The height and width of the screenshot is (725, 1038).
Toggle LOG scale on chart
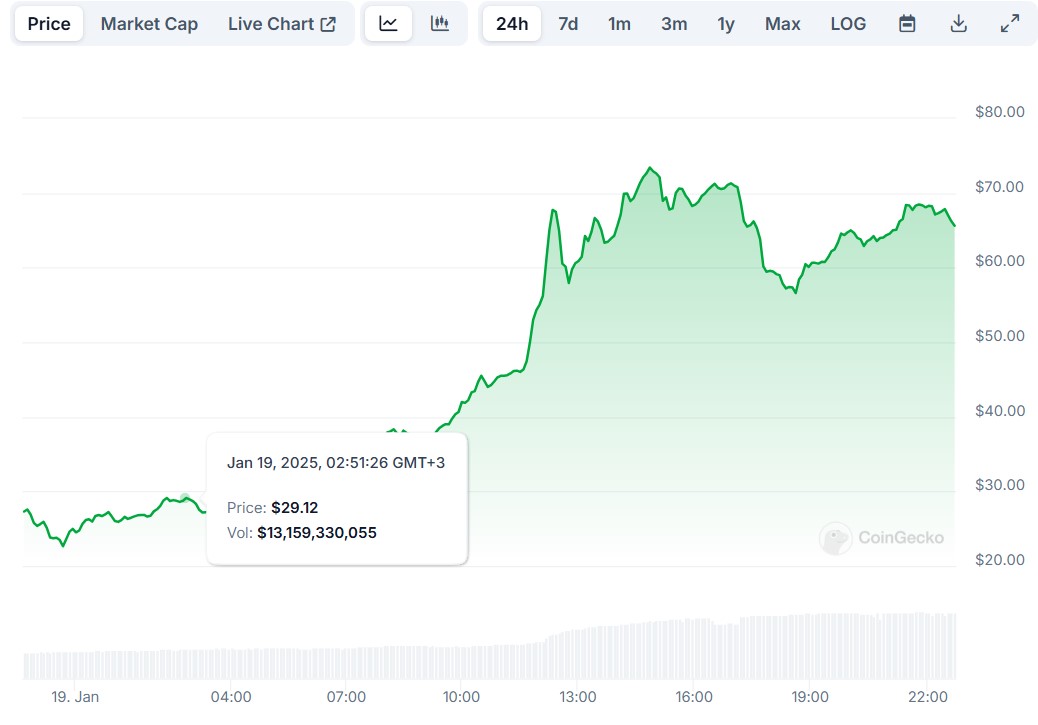coord(848,24)
